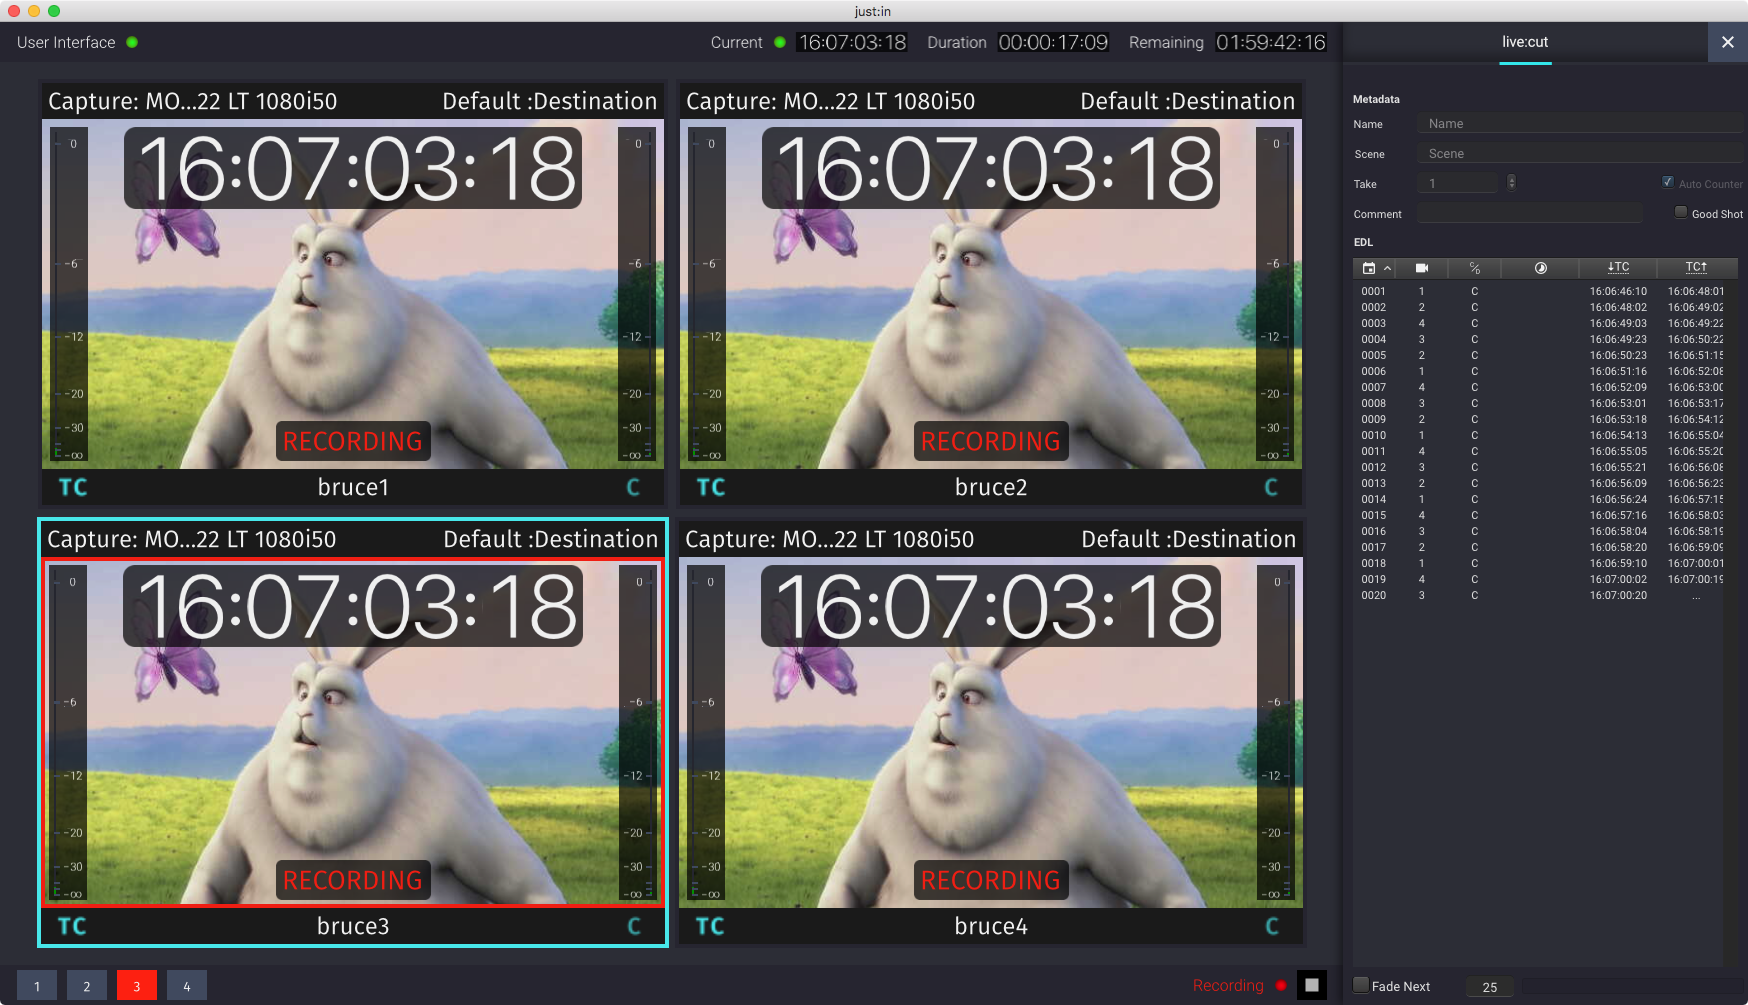Click the TC icon under bruce4
1748x1005 pixels.
coord(710,926)
